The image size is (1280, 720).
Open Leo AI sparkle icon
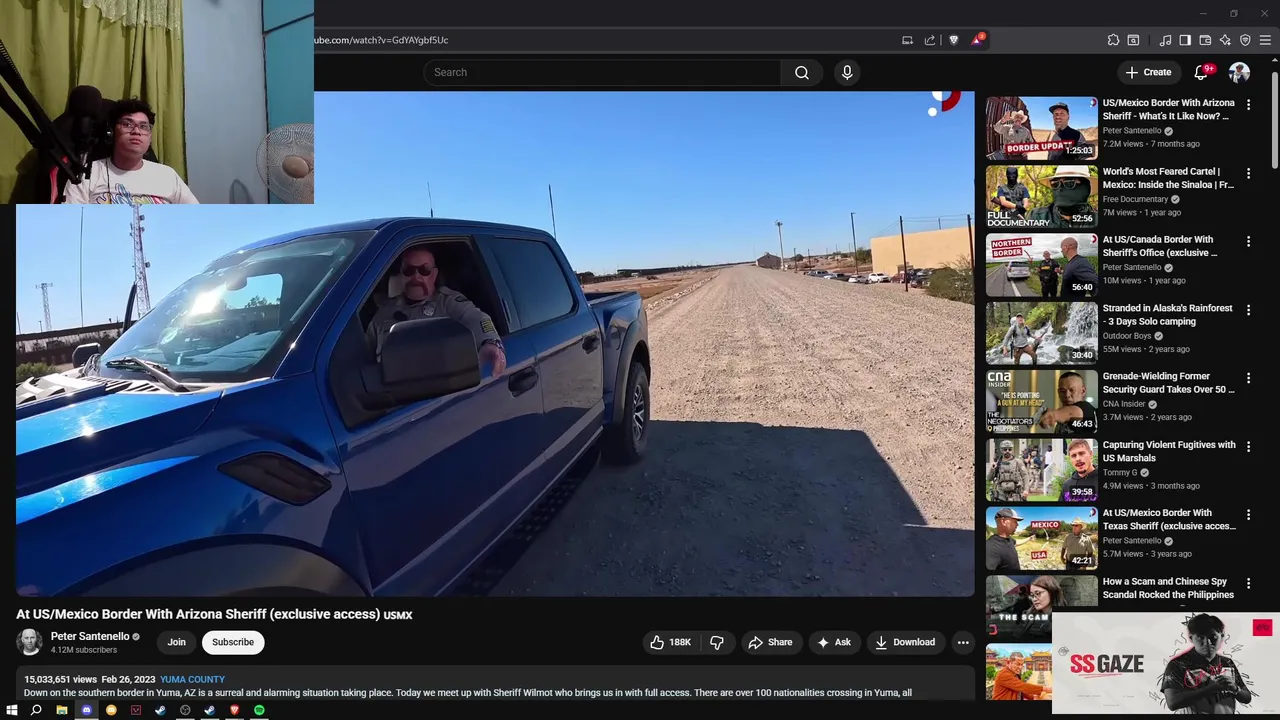click(1225, 40)
